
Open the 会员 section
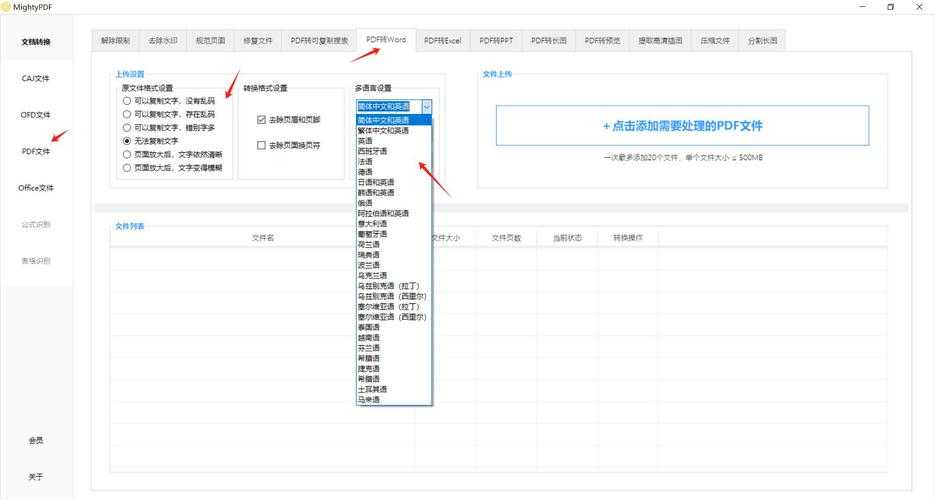[x=36, y=440]
